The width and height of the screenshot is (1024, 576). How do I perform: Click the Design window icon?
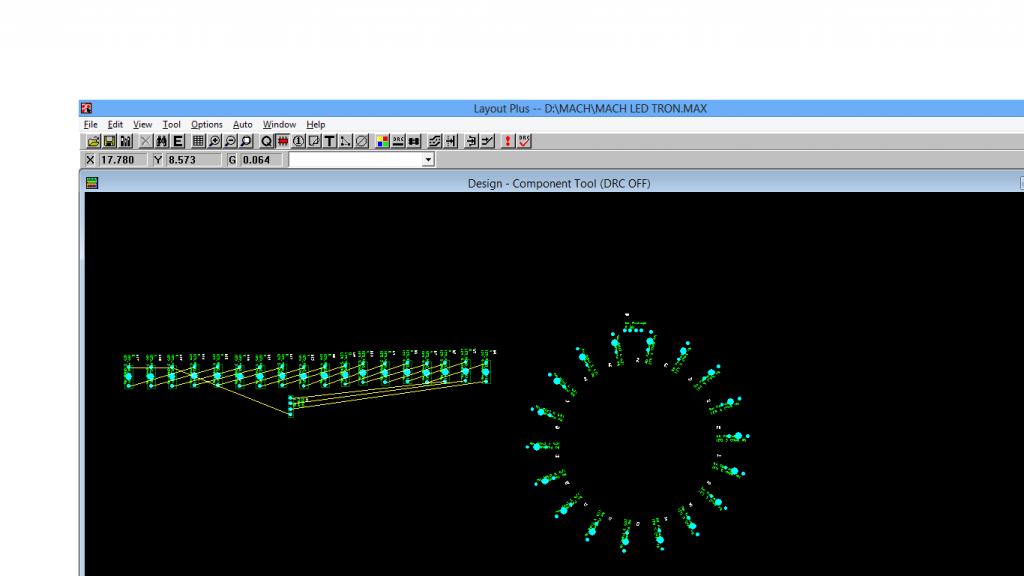coord(92,183)
